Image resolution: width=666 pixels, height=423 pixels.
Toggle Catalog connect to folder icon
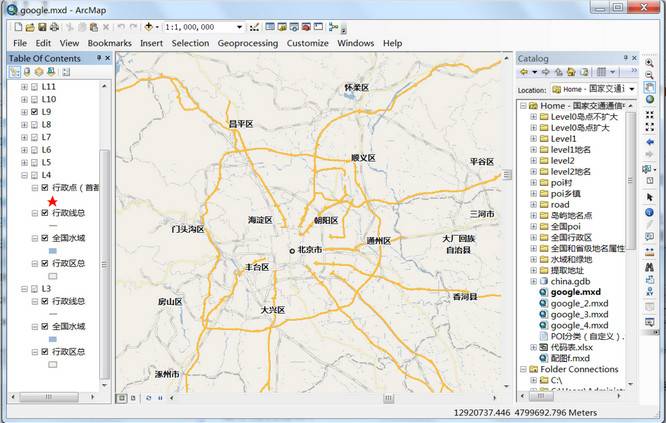[x=584, y=72]
